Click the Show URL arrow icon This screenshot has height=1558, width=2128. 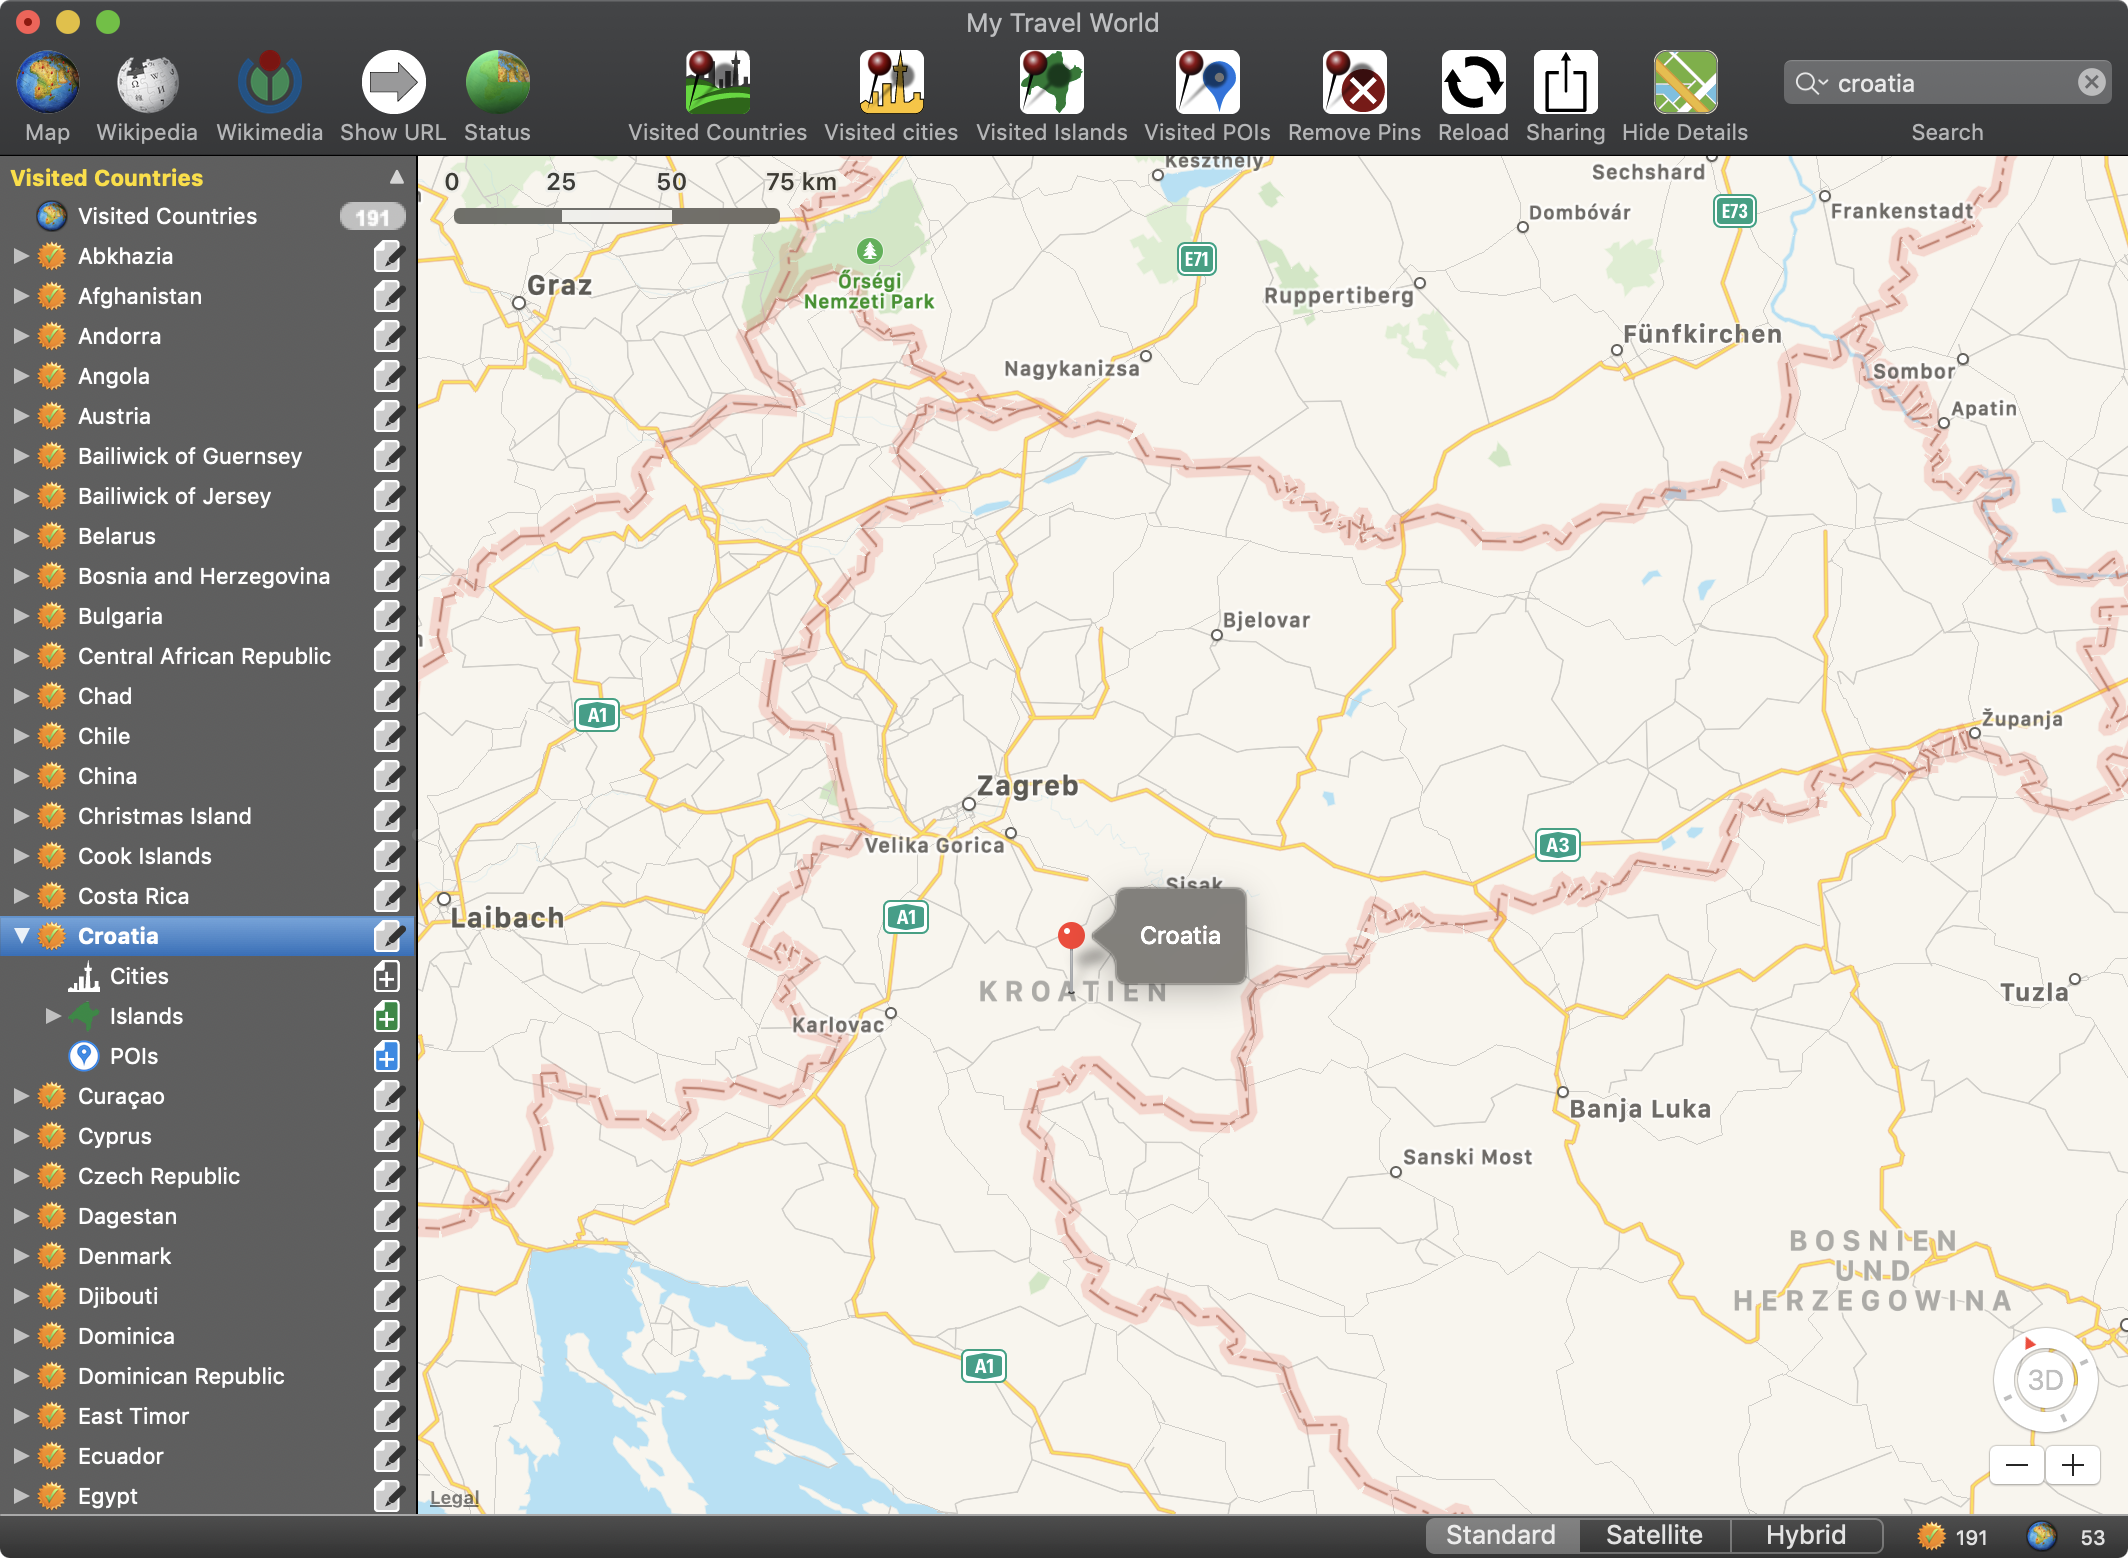tap(393, 82)
